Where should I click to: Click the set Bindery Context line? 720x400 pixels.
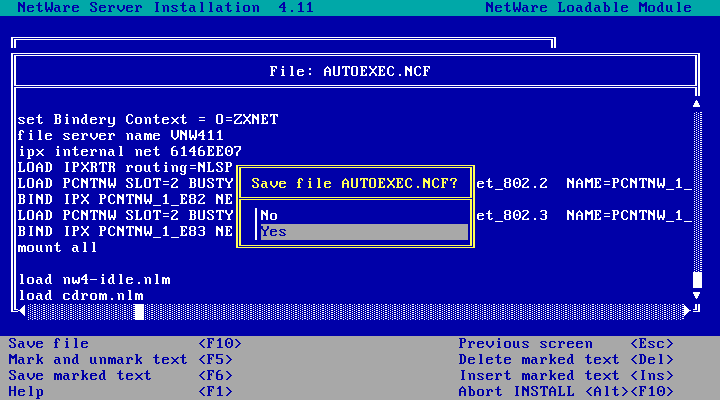(x=148, y=119)
